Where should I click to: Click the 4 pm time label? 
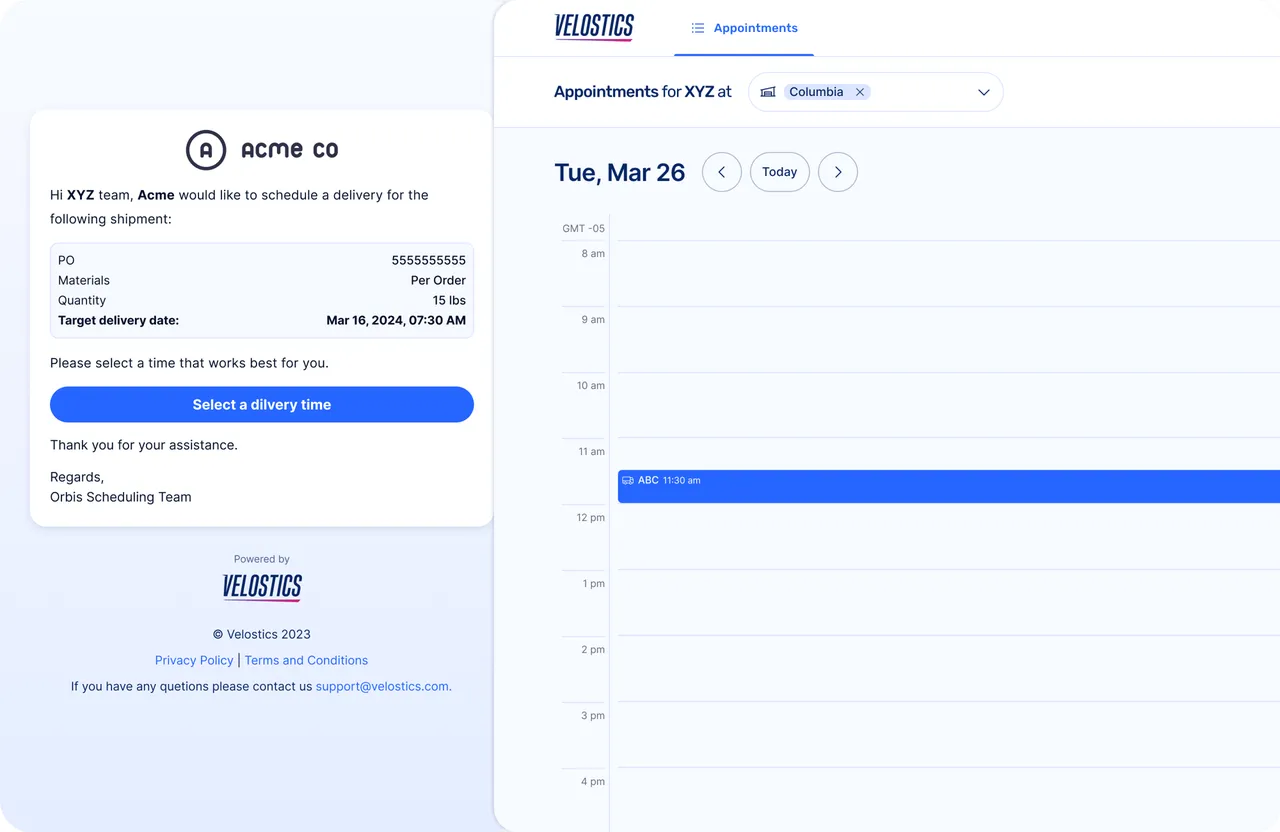click(593, 782)
